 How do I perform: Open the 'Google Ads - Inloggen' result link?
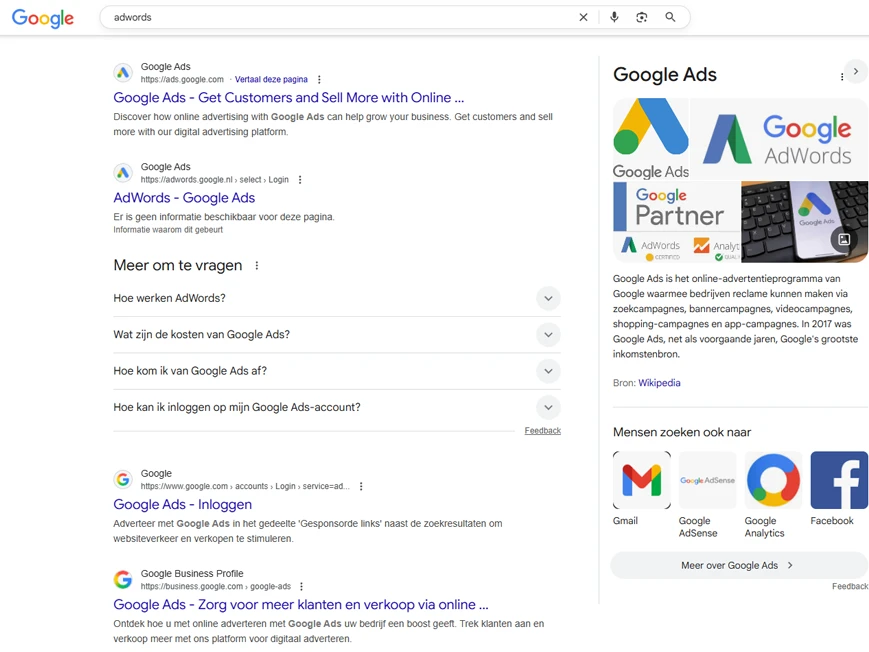(x=182, y=505)
